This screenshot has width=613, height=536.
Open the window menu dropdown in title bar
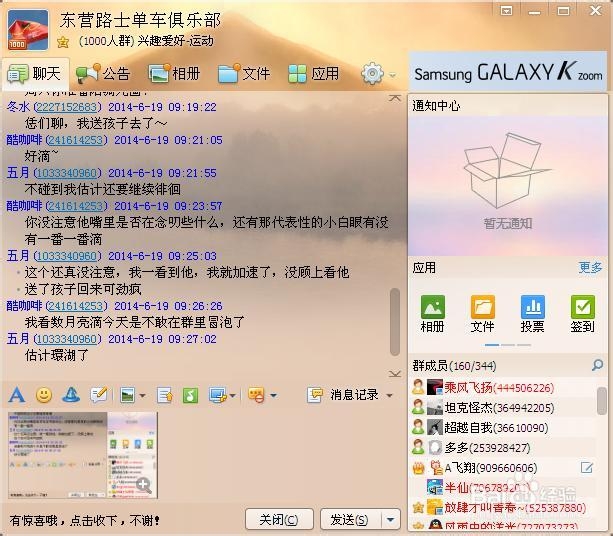pos(507,11)
